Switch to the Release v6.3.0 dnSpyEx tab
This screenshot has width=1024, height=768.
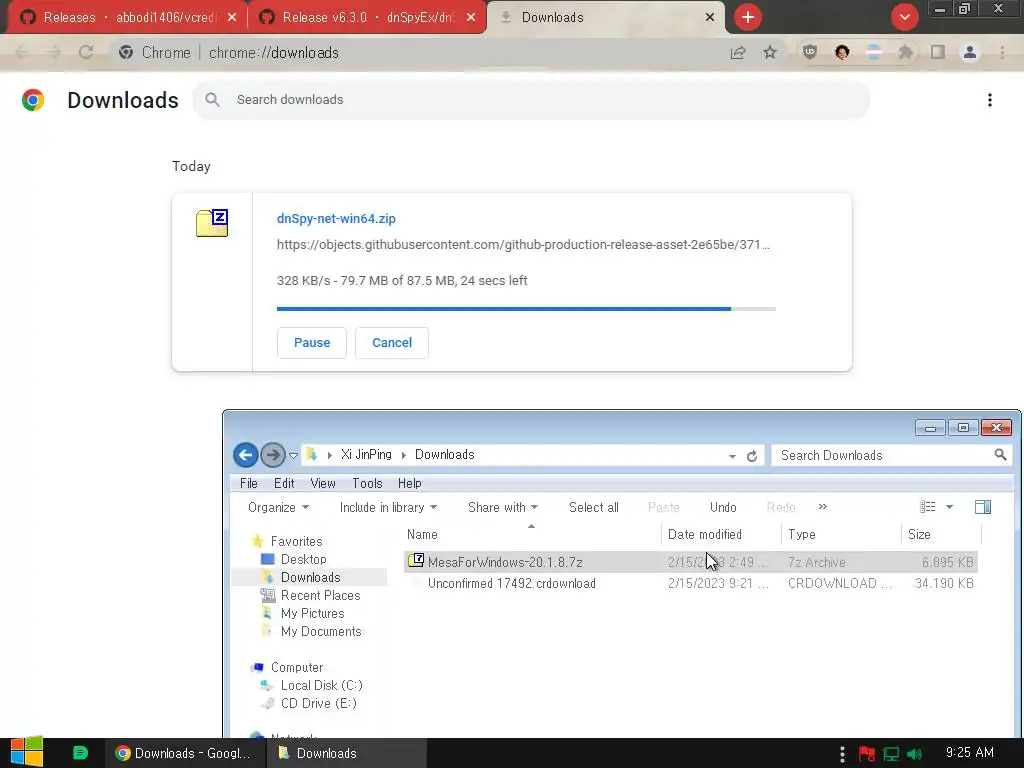[x=367, y=18]
